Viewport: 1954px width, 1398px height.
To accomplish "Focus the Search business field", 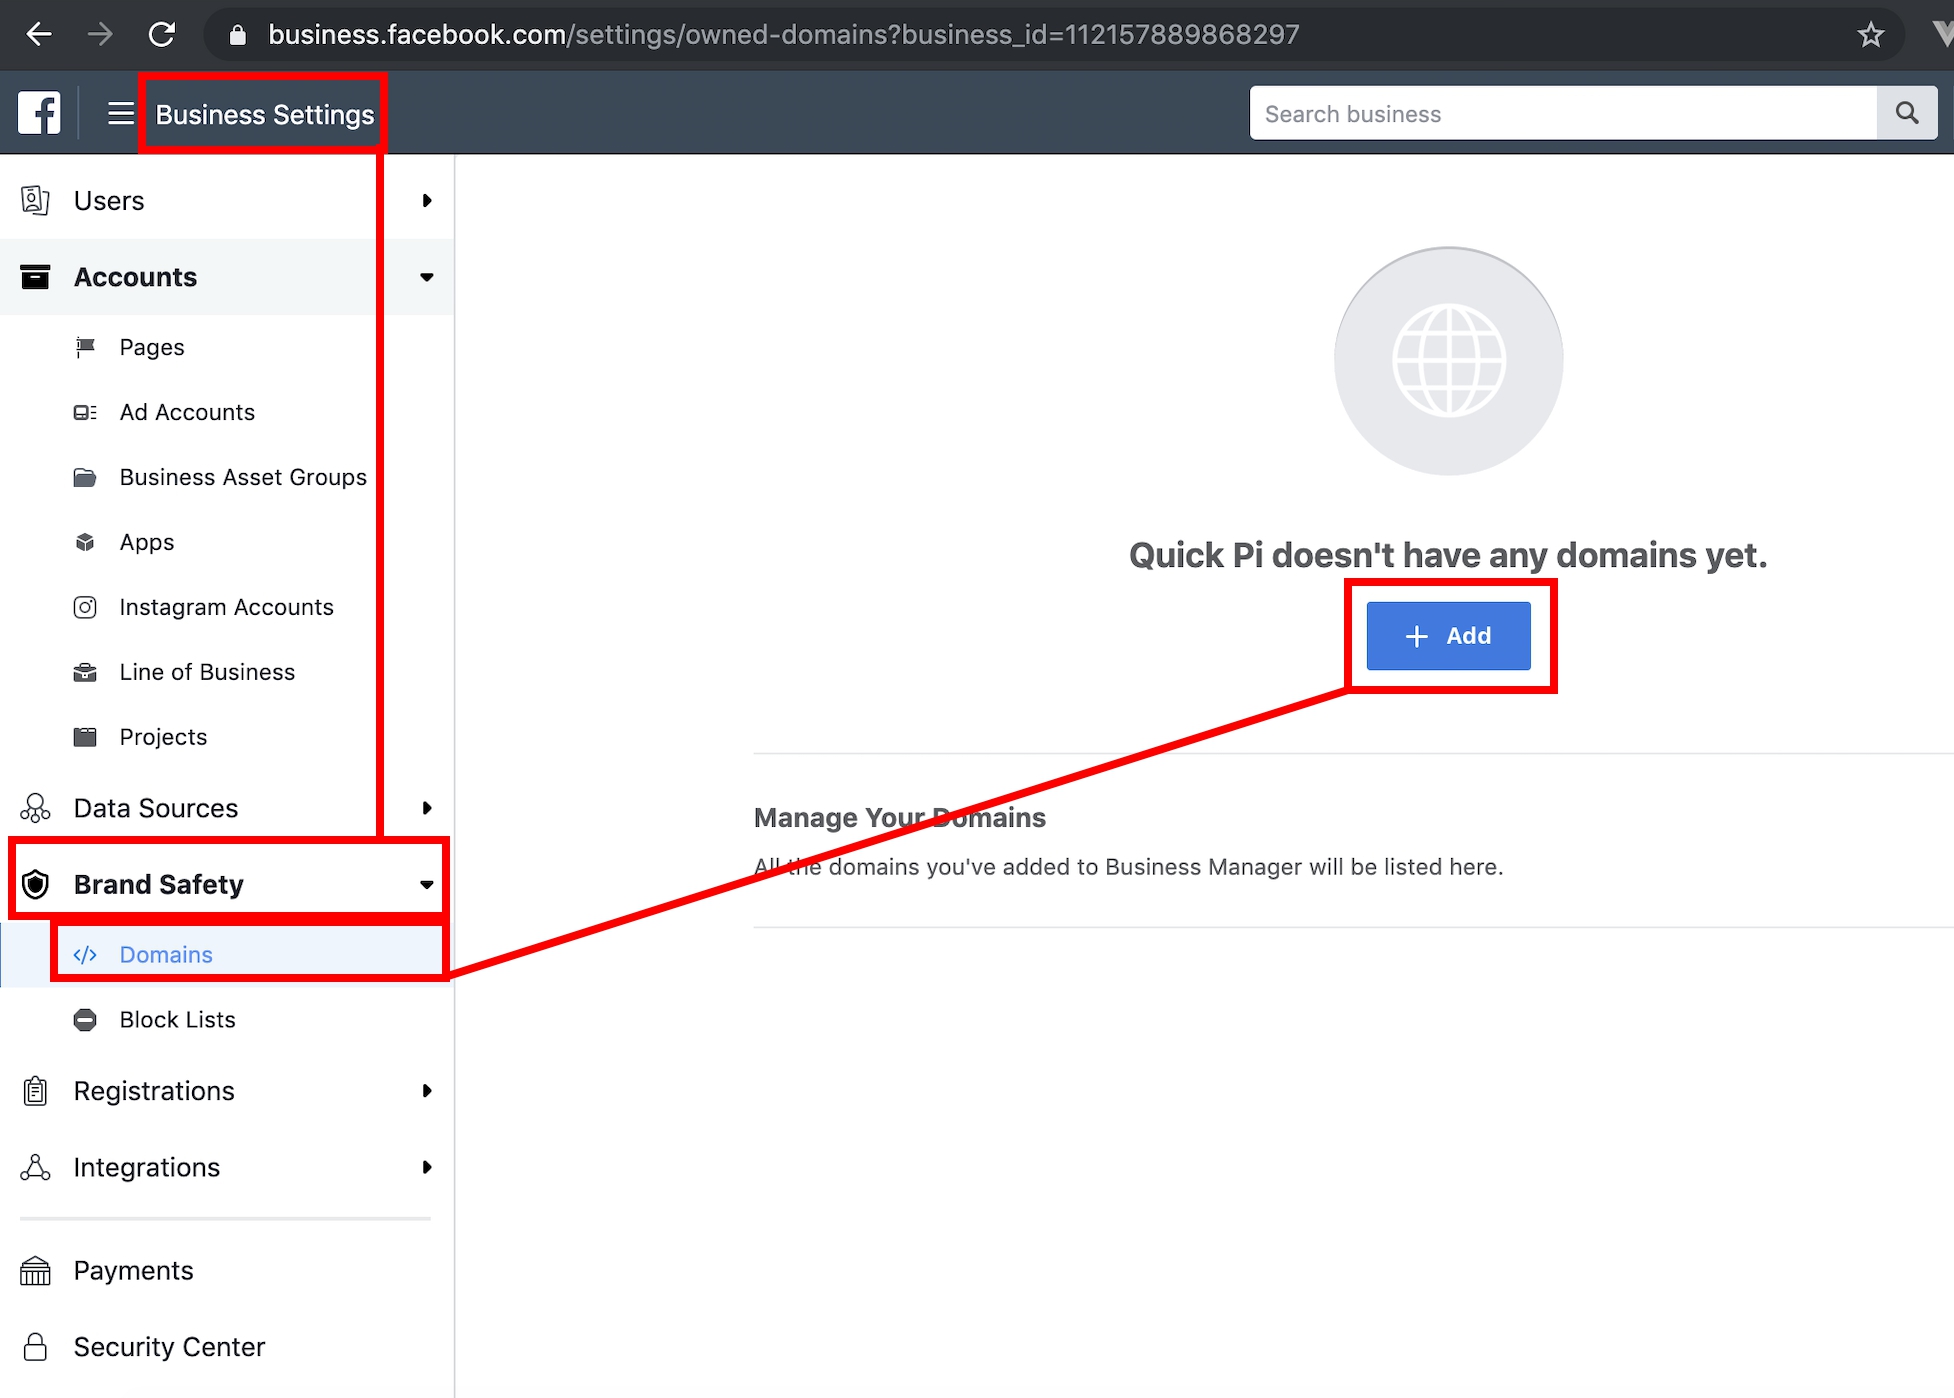I will tap(1563, 113).
